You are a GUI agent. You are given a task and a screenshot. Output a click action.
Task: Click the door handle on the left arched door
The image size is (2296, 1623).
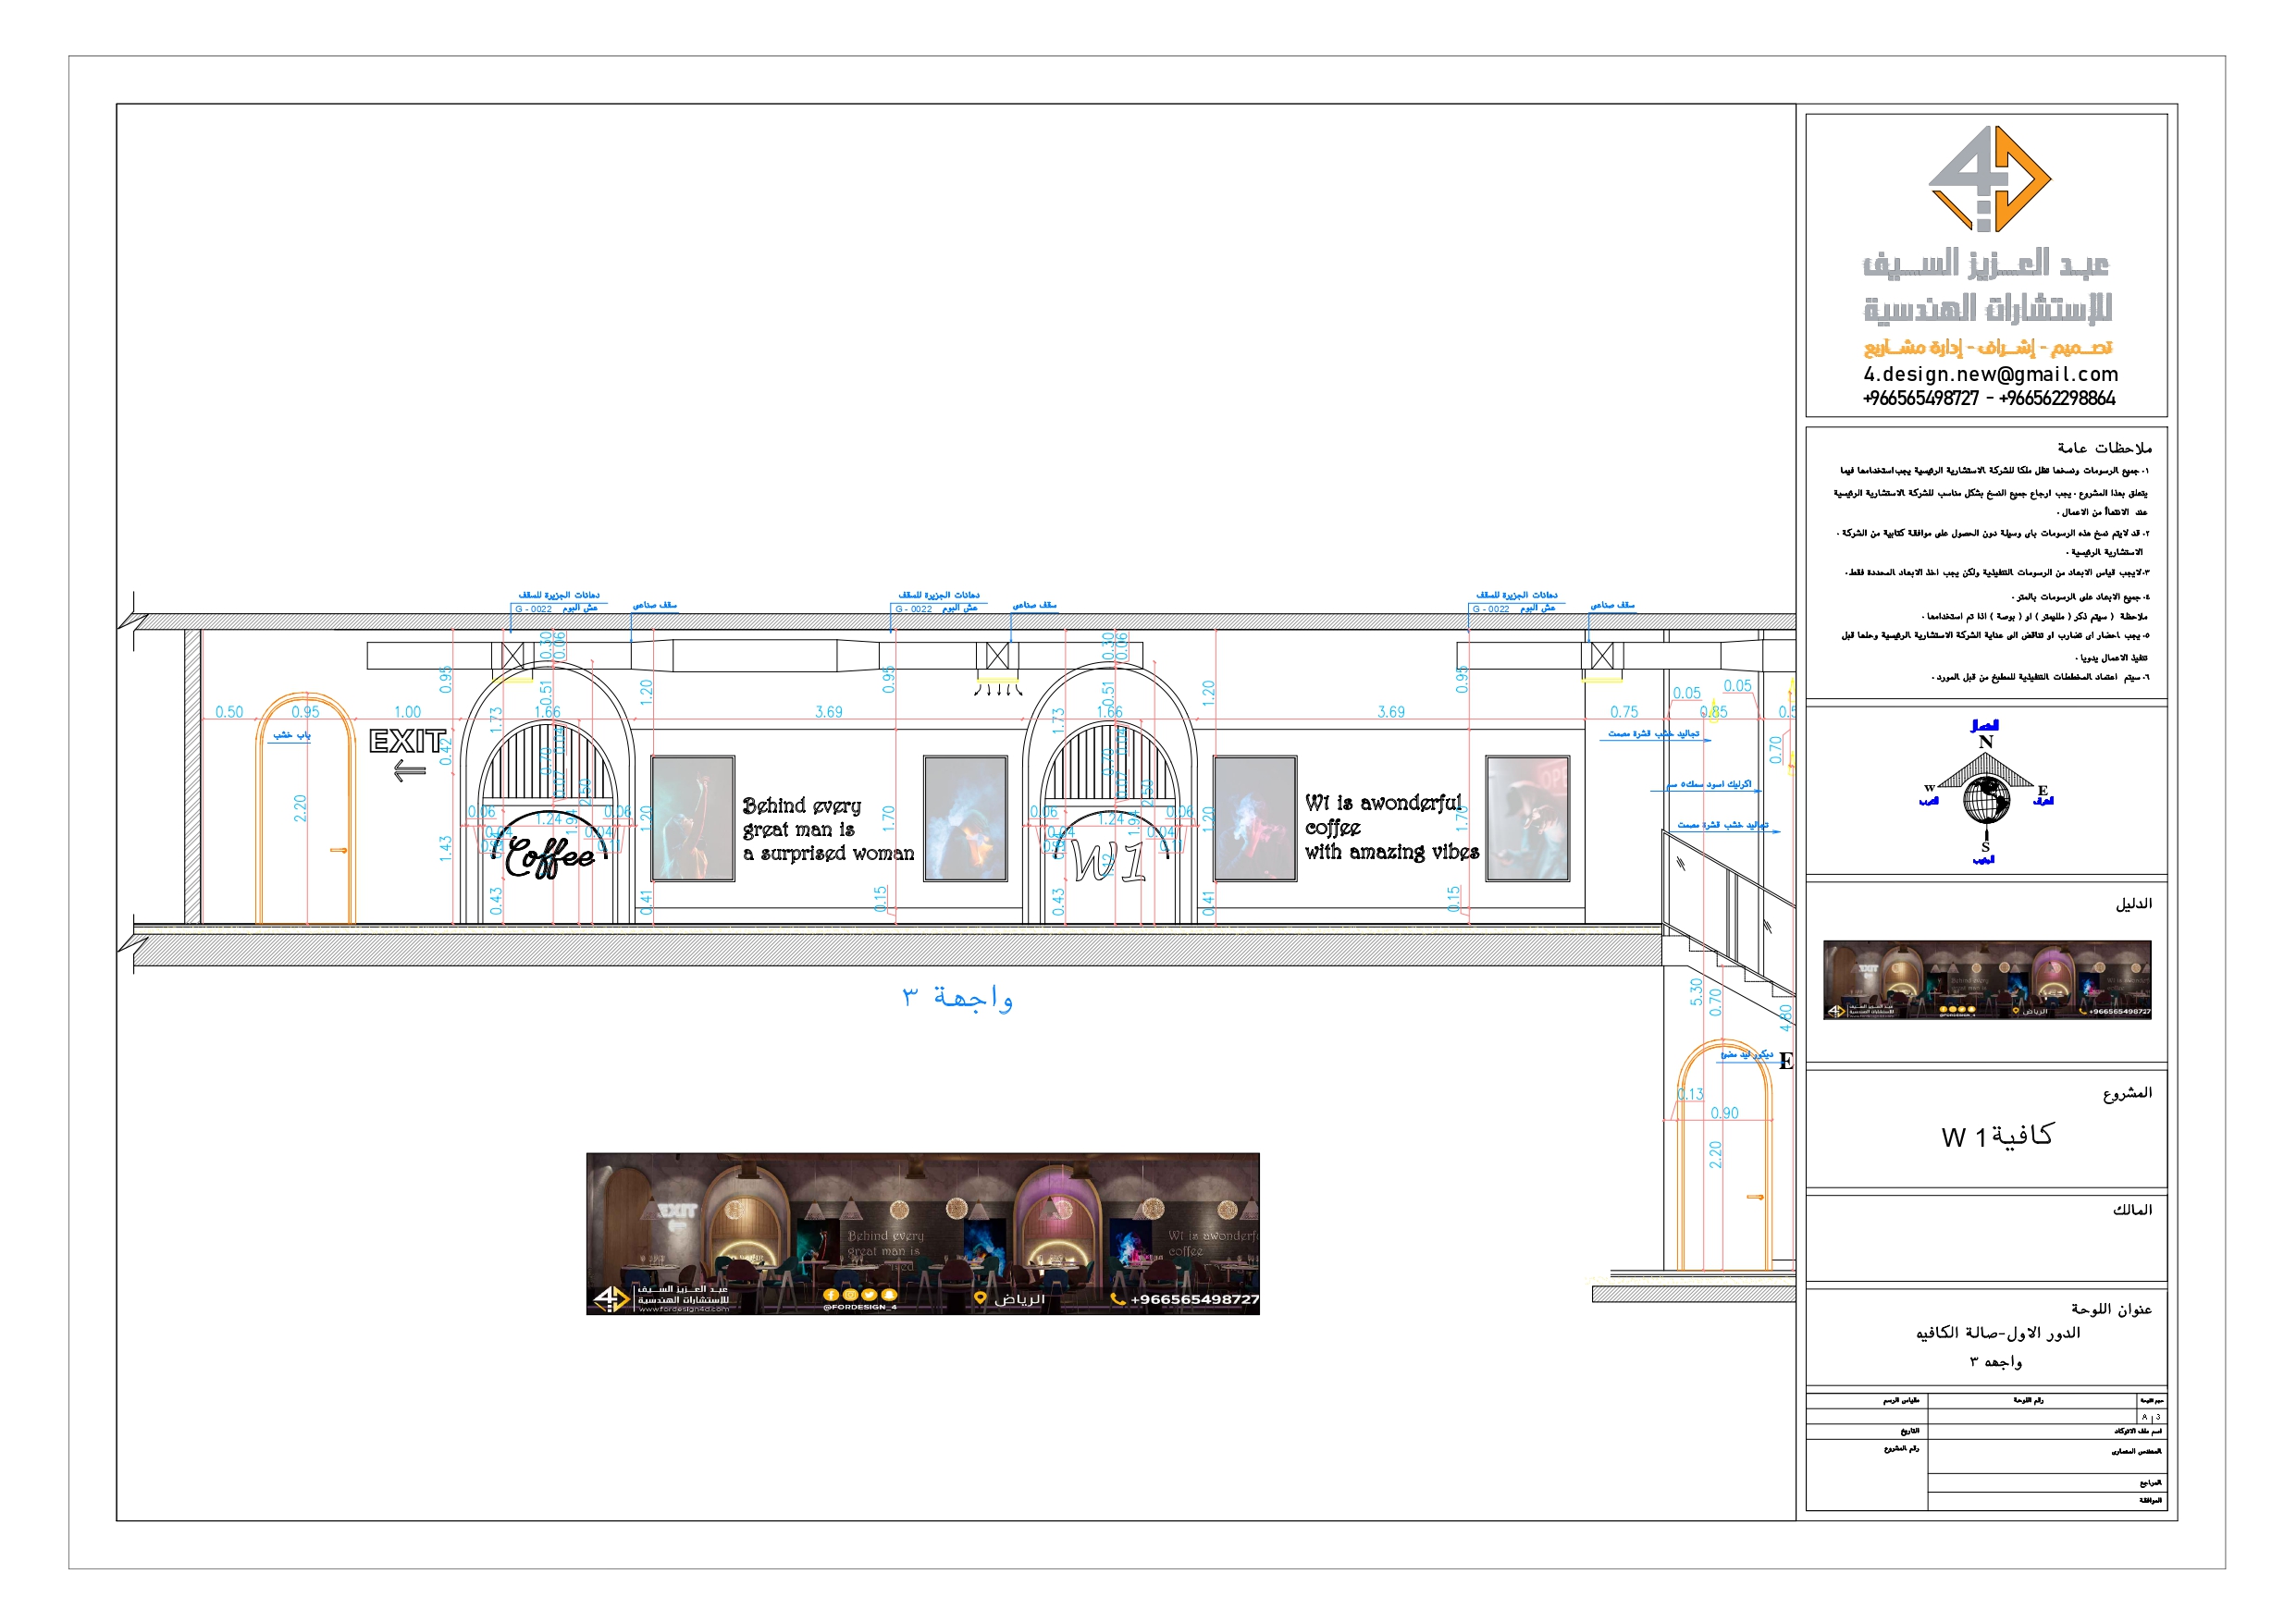click(338, 850)
